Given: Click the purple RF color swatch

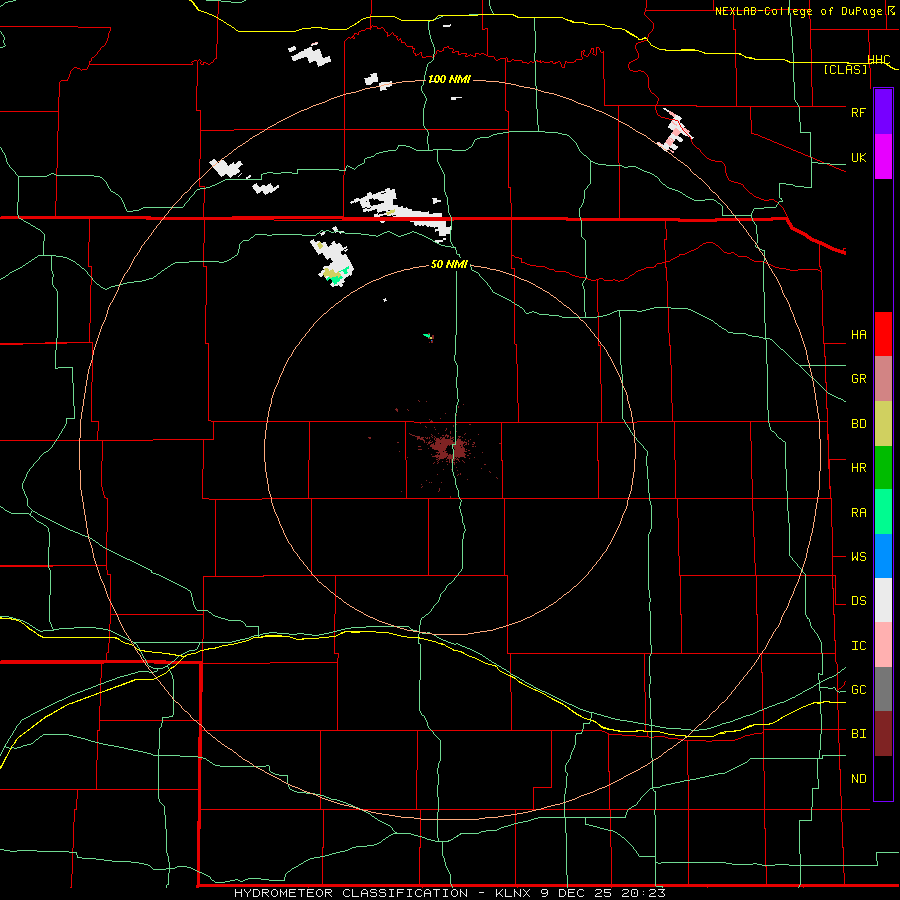Looking at the screenshot, I should coord(883,111).
